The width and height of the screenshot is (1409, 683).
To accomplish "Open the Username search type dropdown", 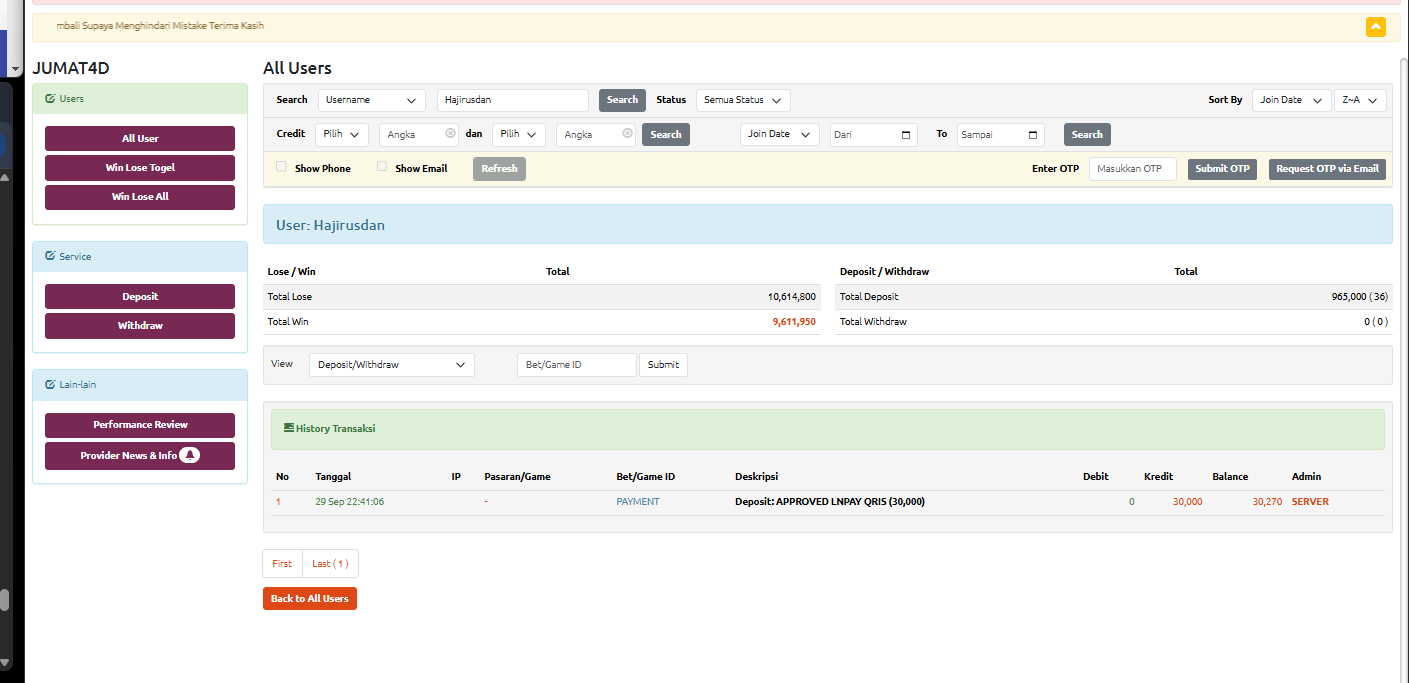I will (x=372, y=100).
